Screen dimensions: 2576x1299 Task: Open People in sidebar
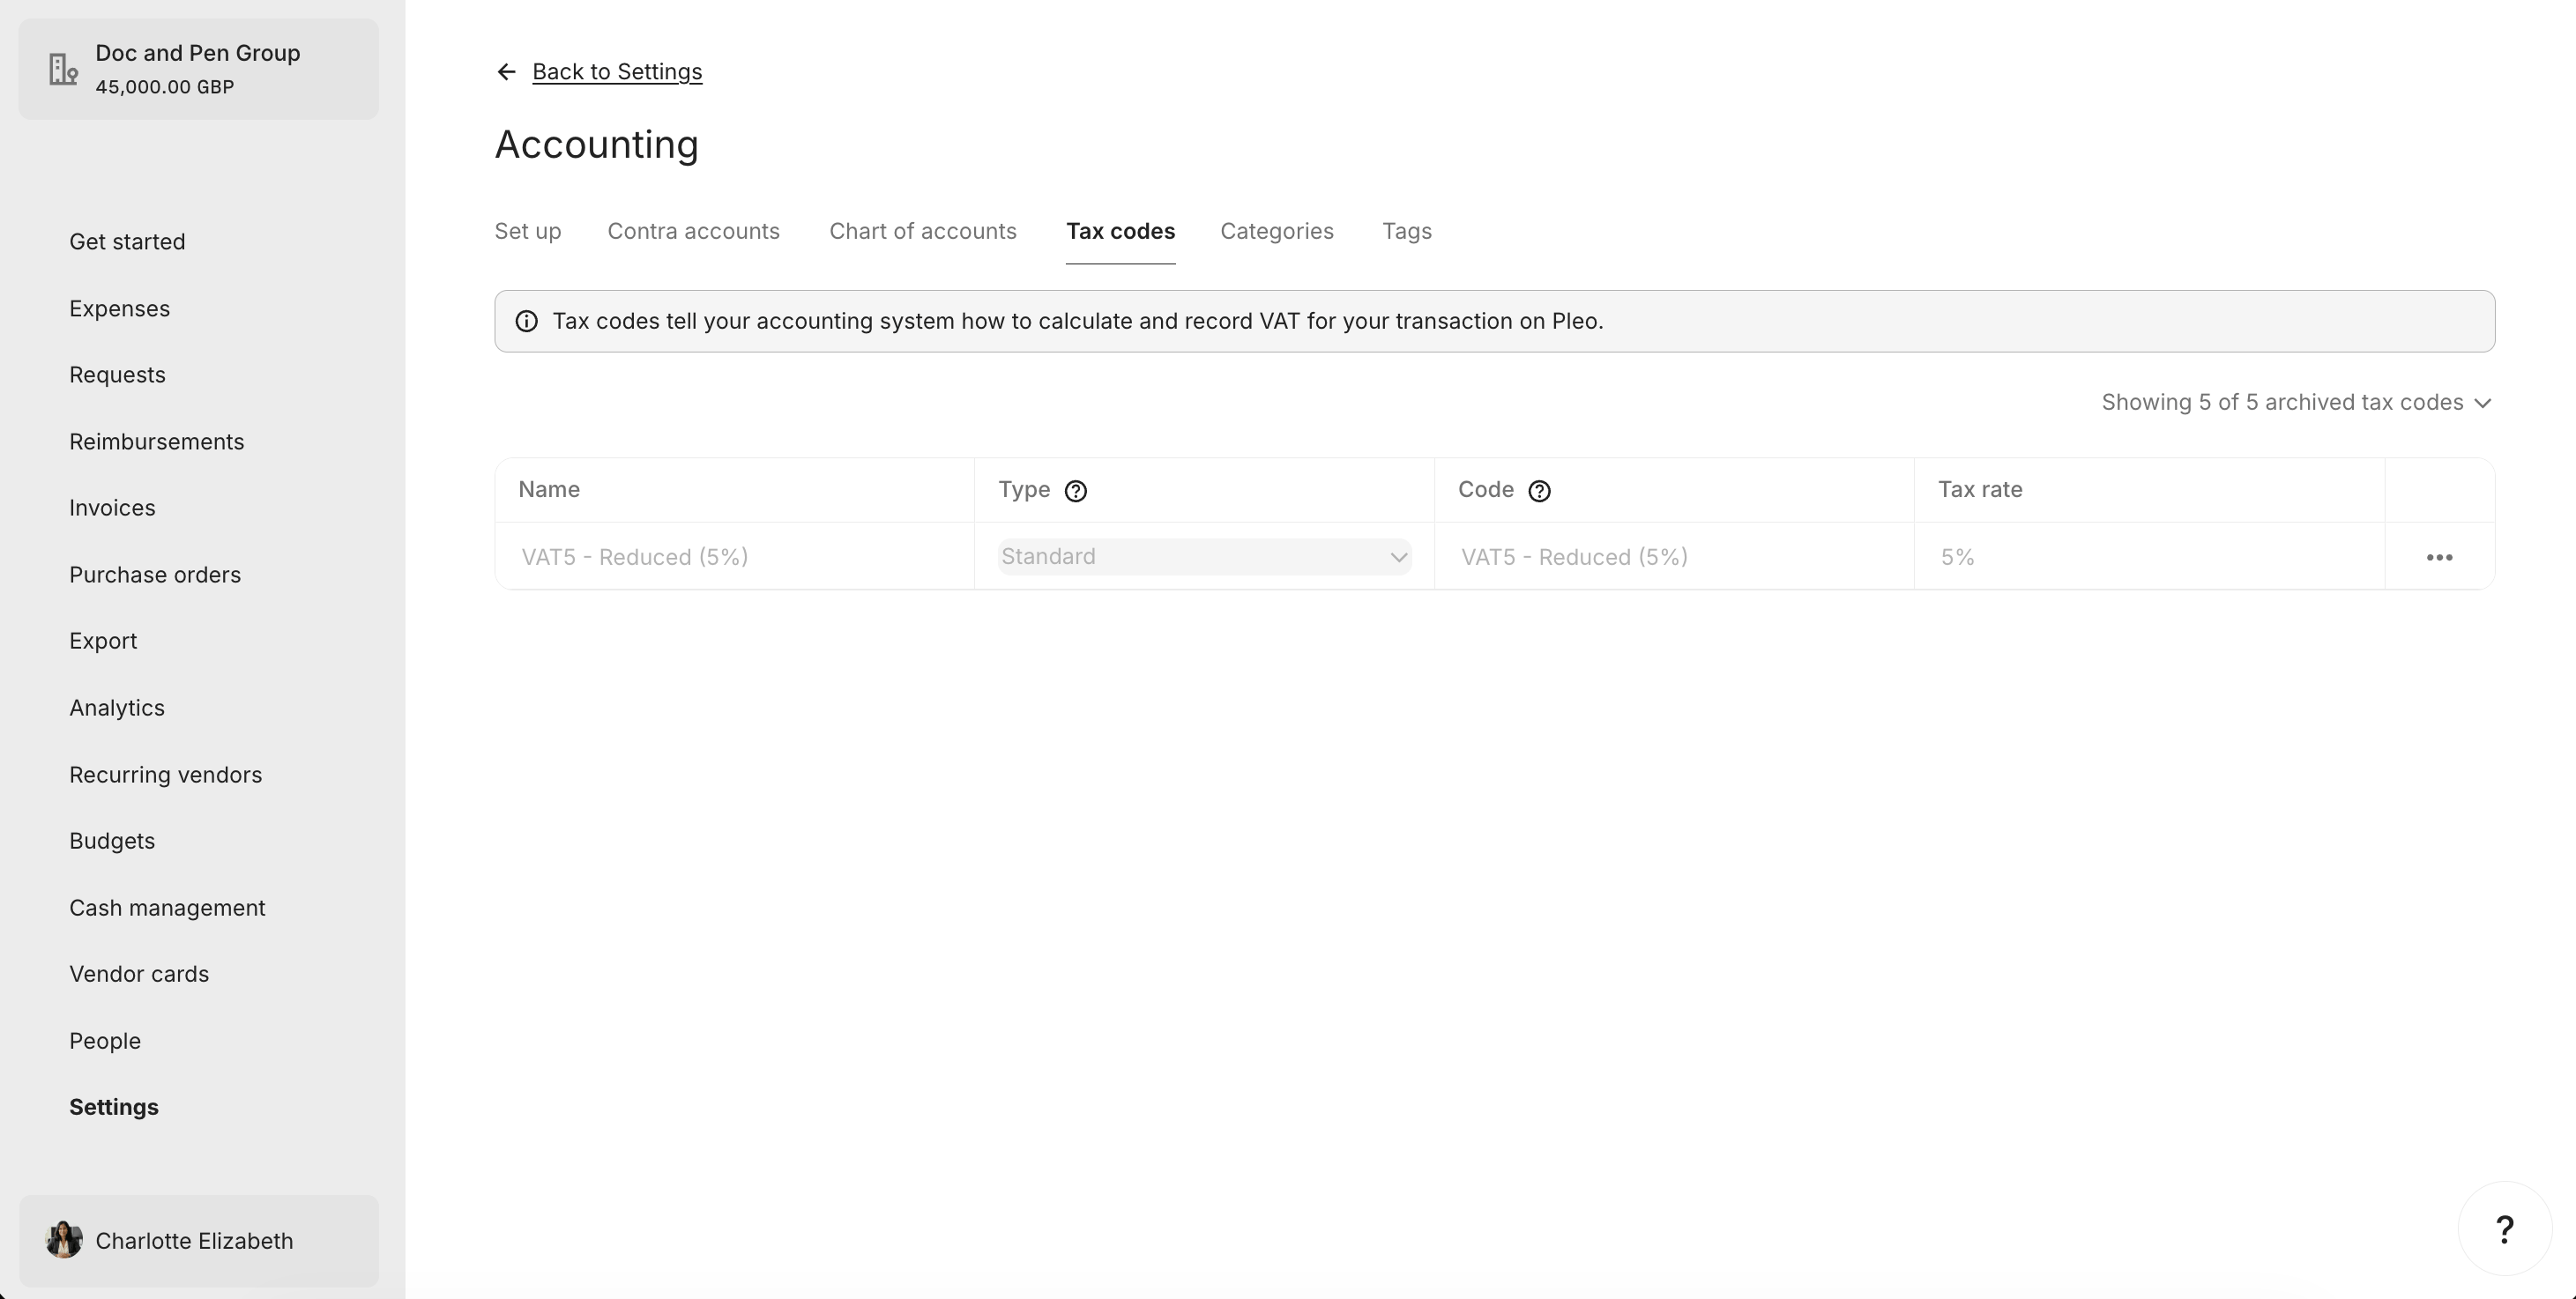(105, 1041)
